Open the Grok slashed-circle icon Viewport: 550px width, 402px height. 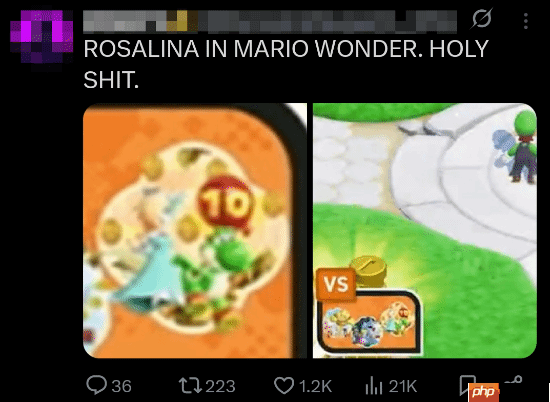click(482, 18)
